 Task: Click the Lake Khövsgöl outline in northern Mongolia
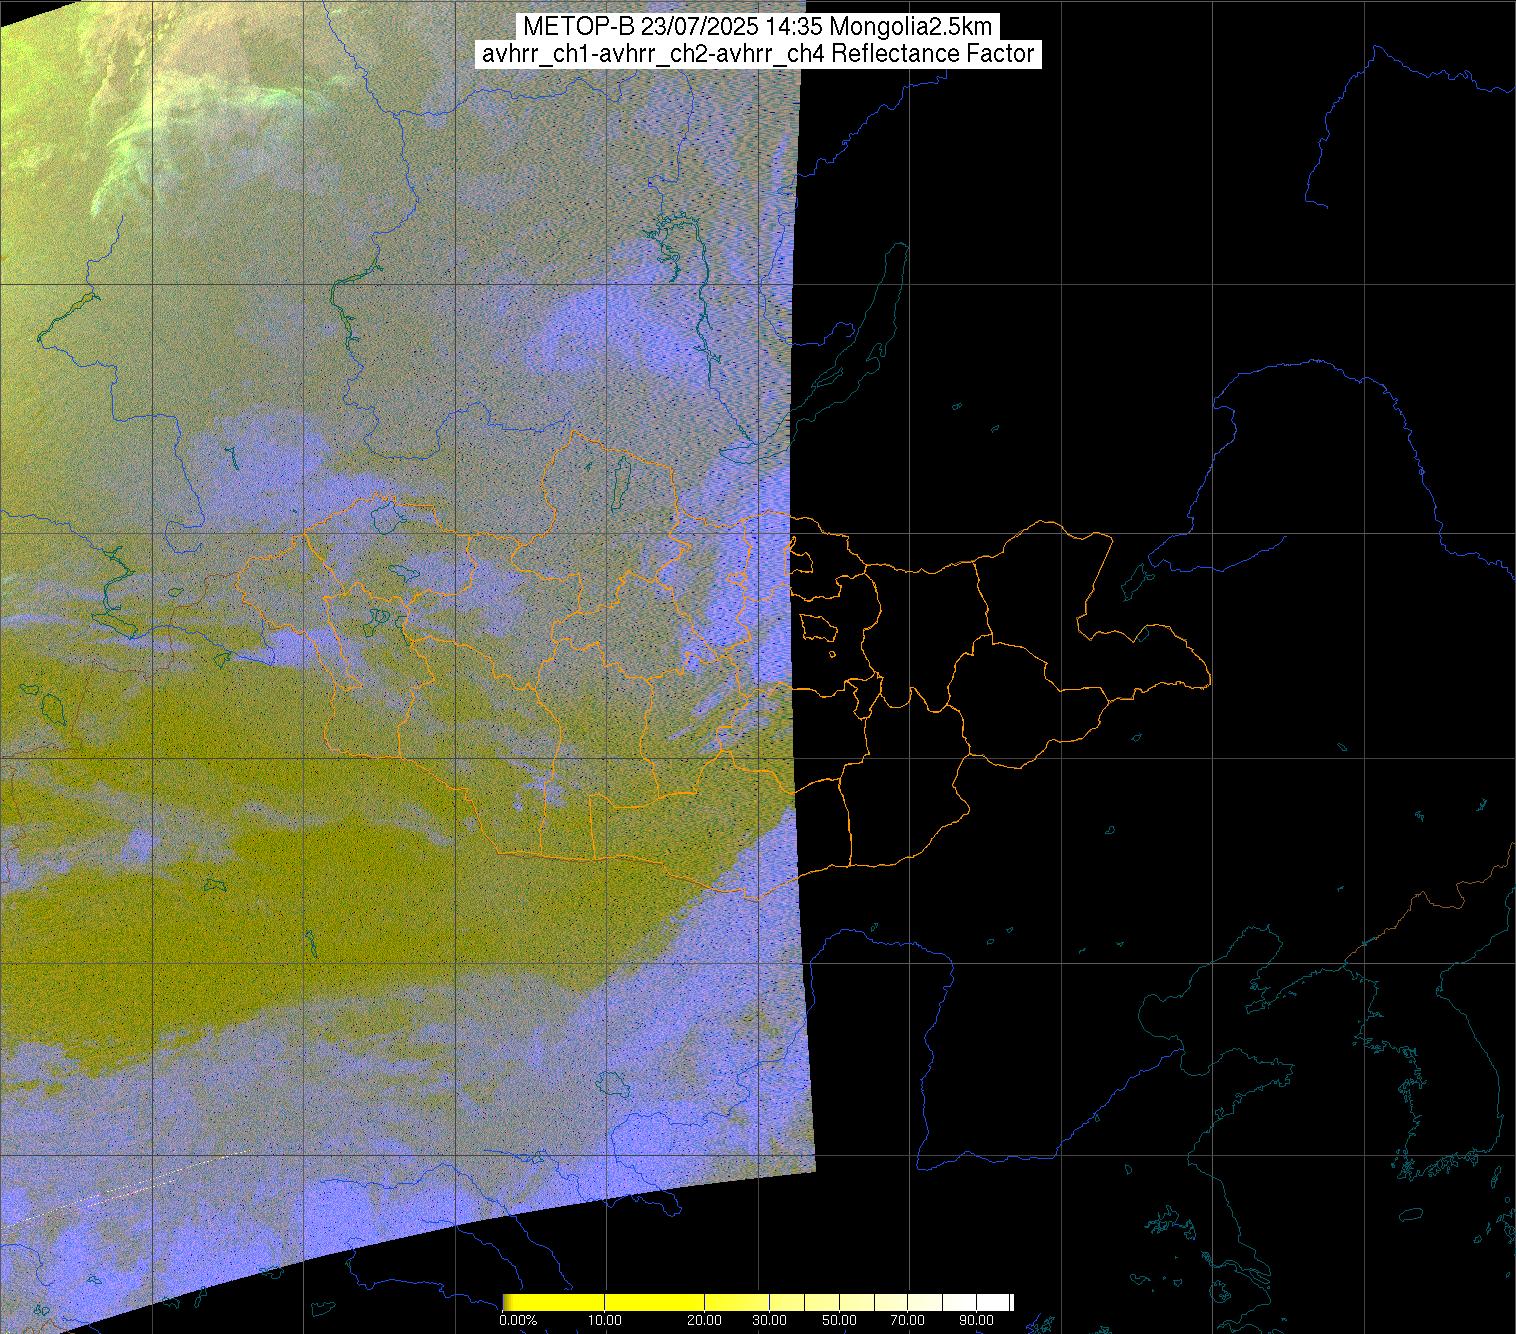[x=620, y=478]
